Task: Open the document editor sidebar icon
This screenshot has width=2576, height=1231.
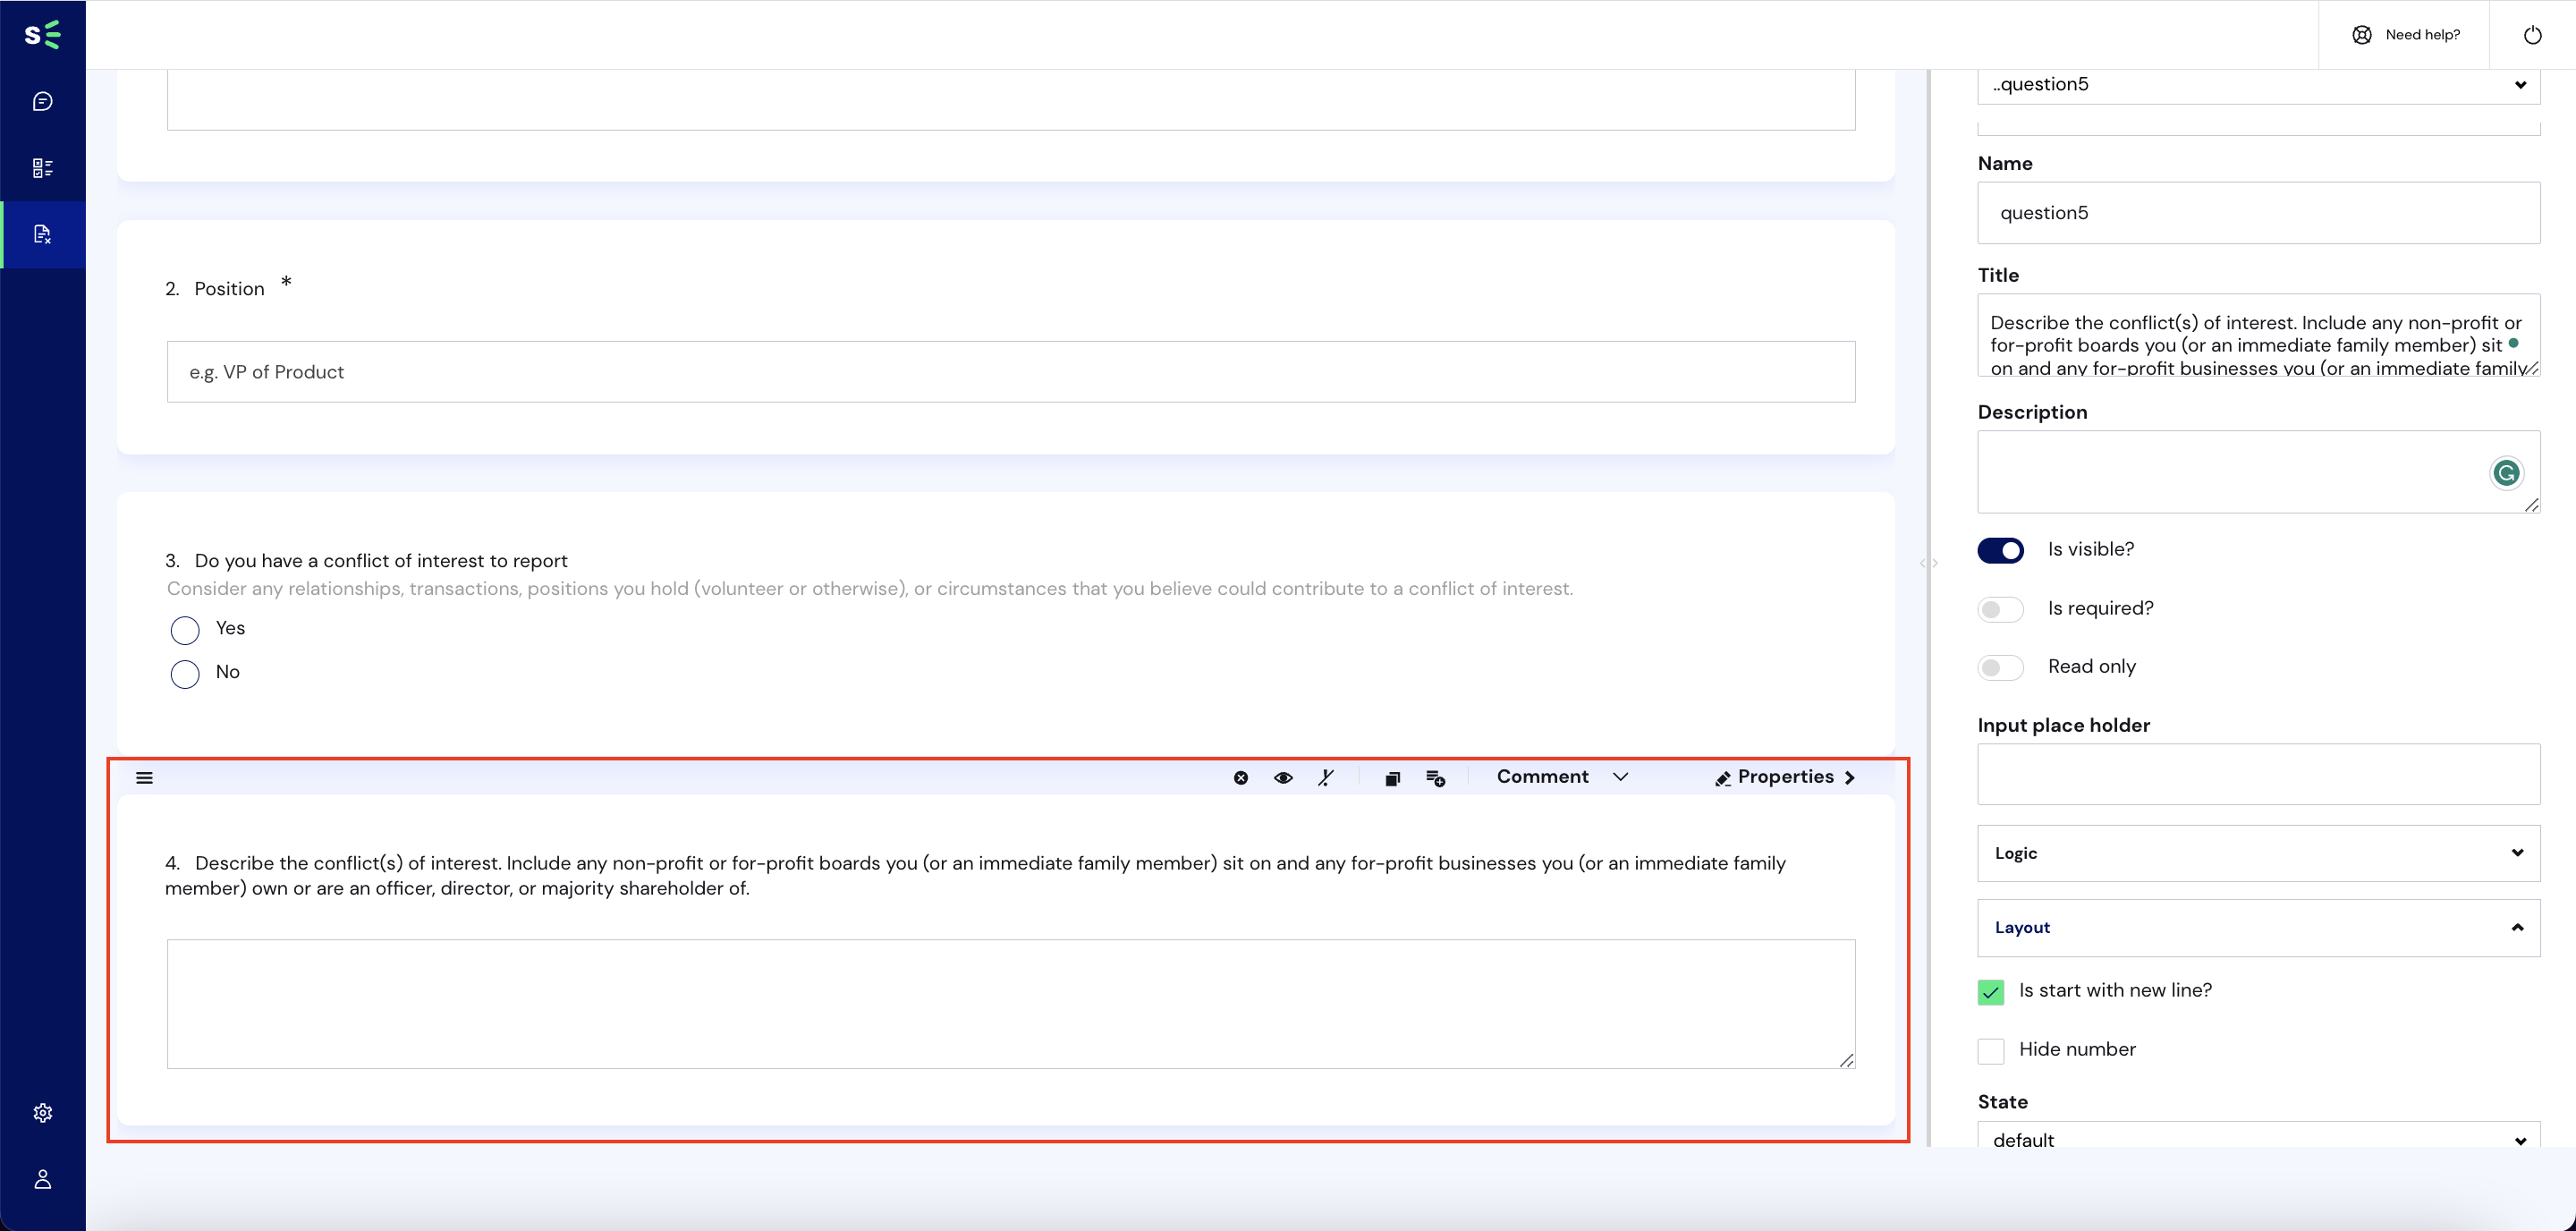Action: 42,234
